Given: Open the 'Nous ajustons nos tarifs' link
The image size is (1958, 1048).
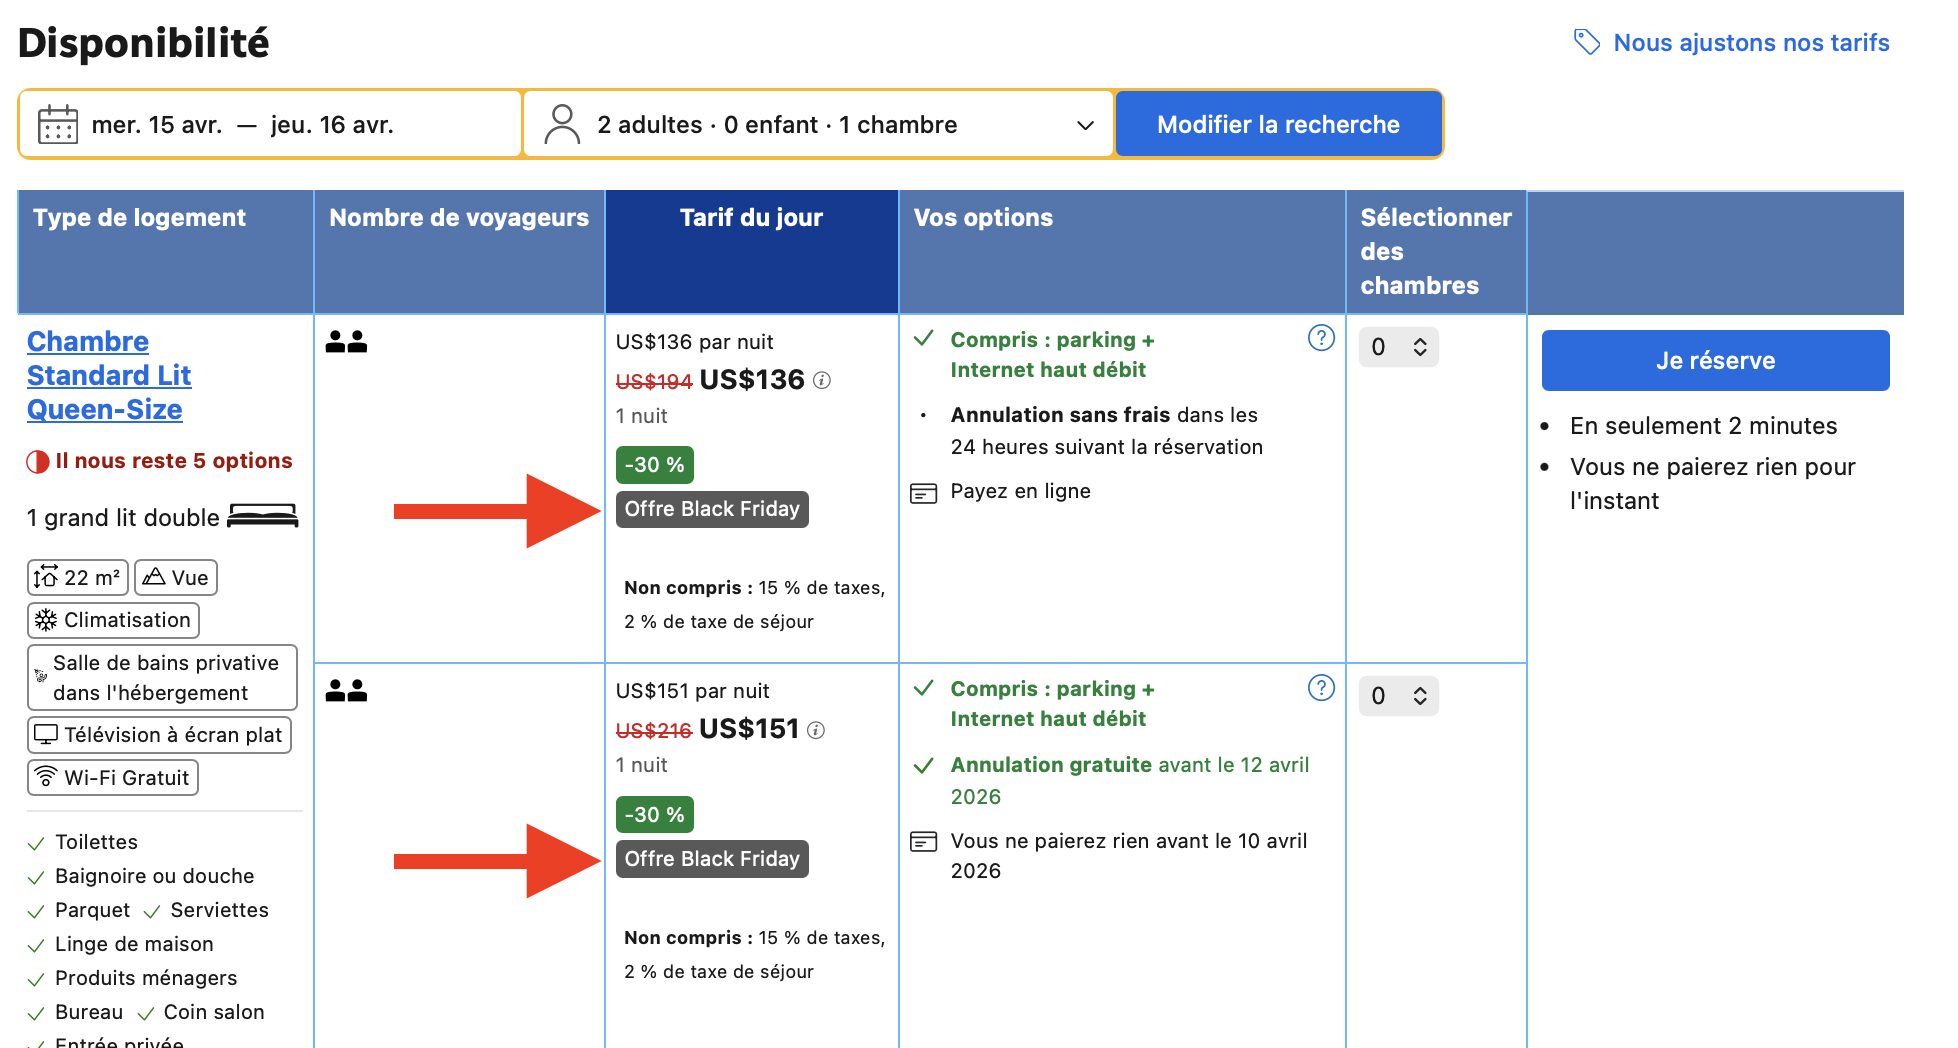Looking at the screenshot, I should tap(1750, 43).
